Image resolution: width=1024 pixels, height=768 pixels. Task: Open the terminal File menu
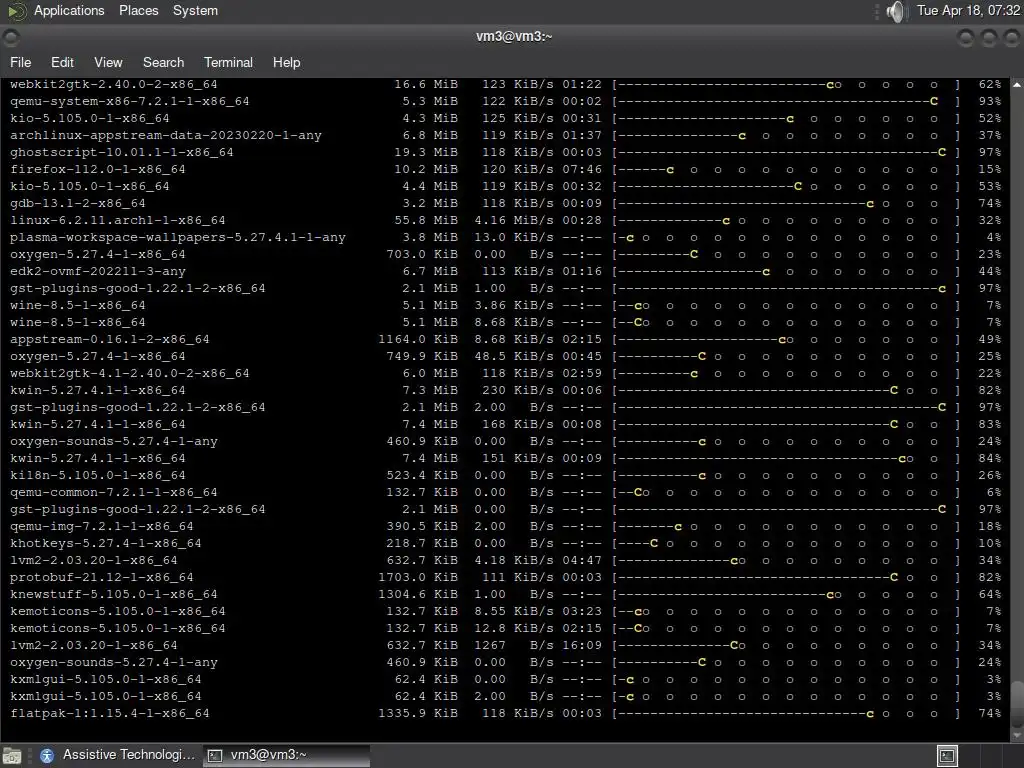pyautogui.click(x=20, y=62)
